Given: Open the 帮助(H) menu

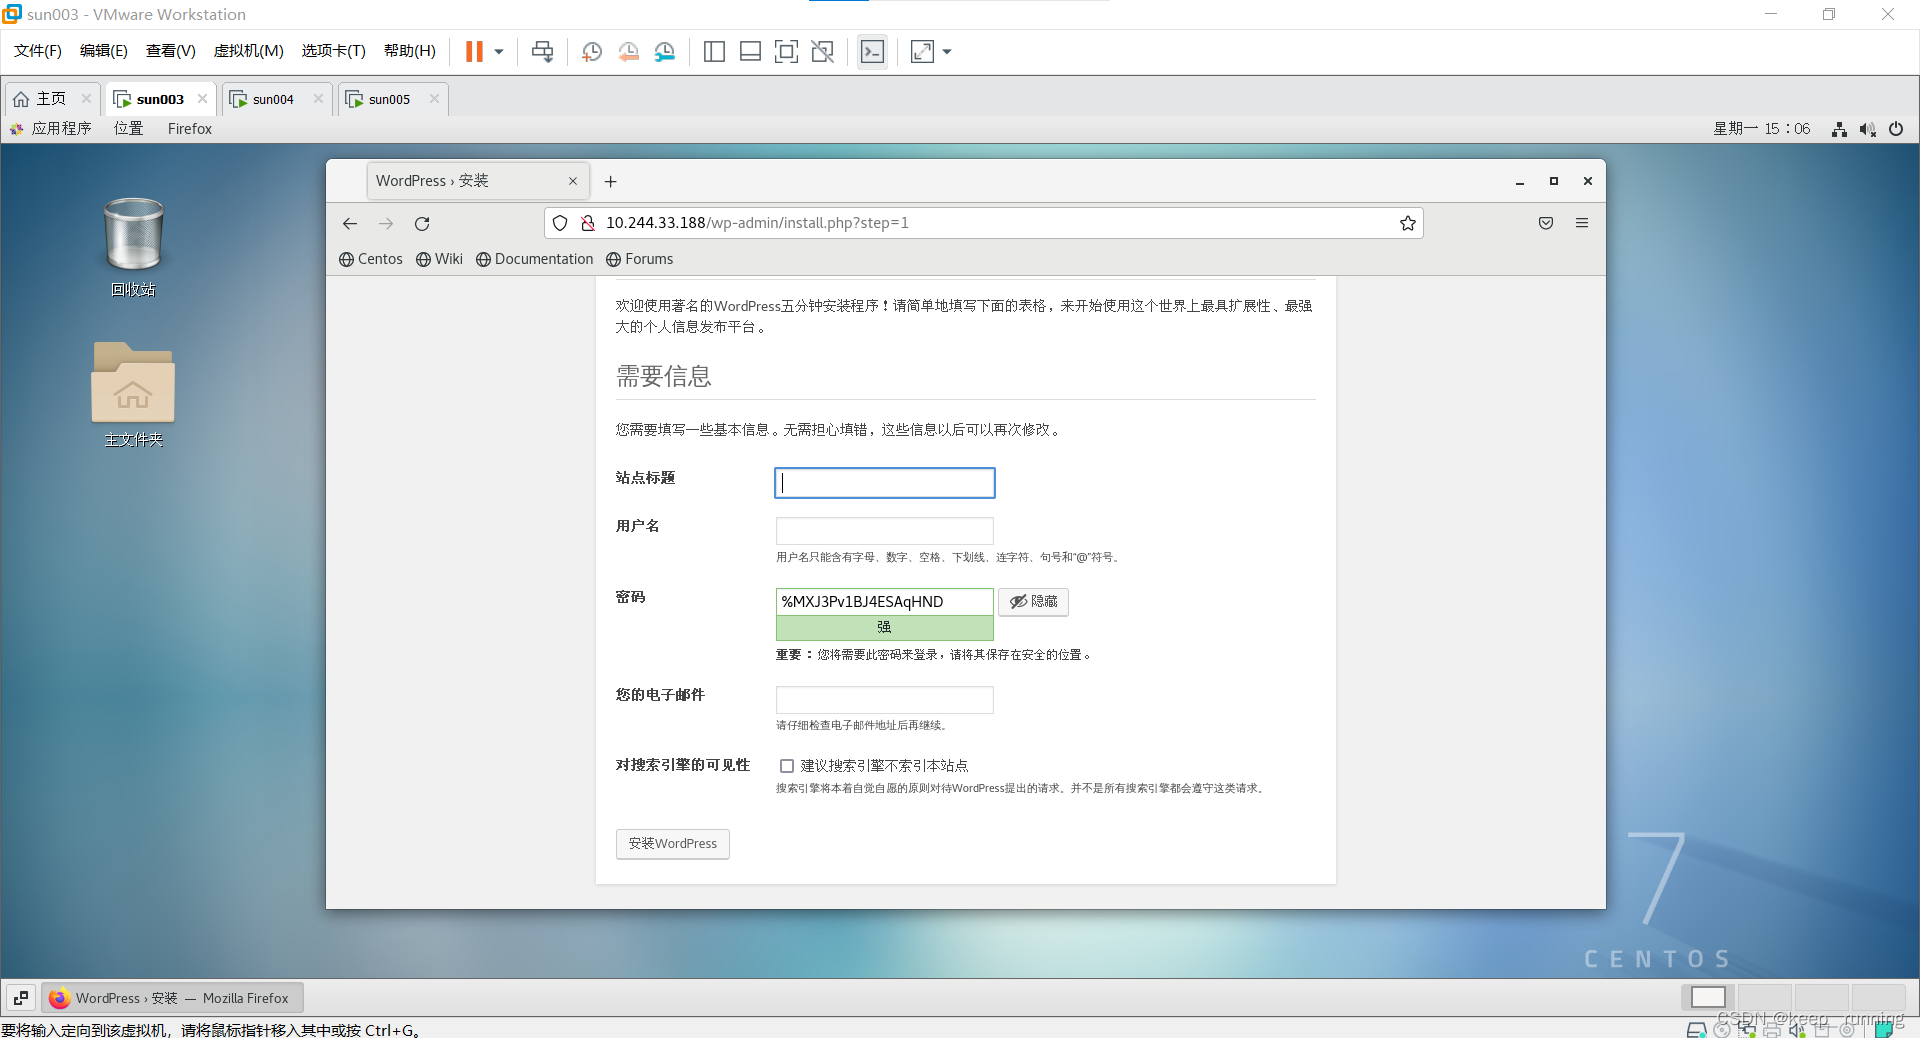Looking at the screenshot, I should pyautogui.click(x=410, y=51).
